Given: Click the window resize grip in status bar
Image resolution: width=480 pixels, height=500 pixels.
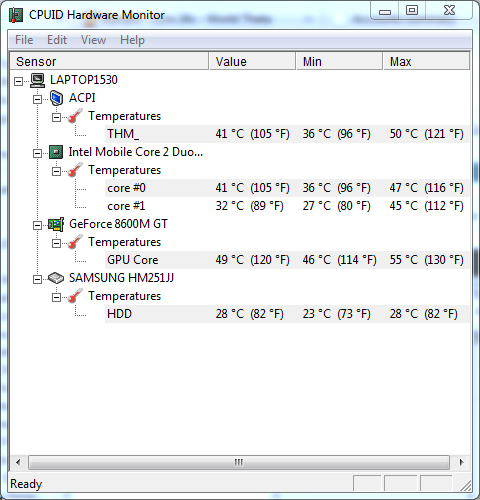Looking at the screenshot, I should click(466, 486).
